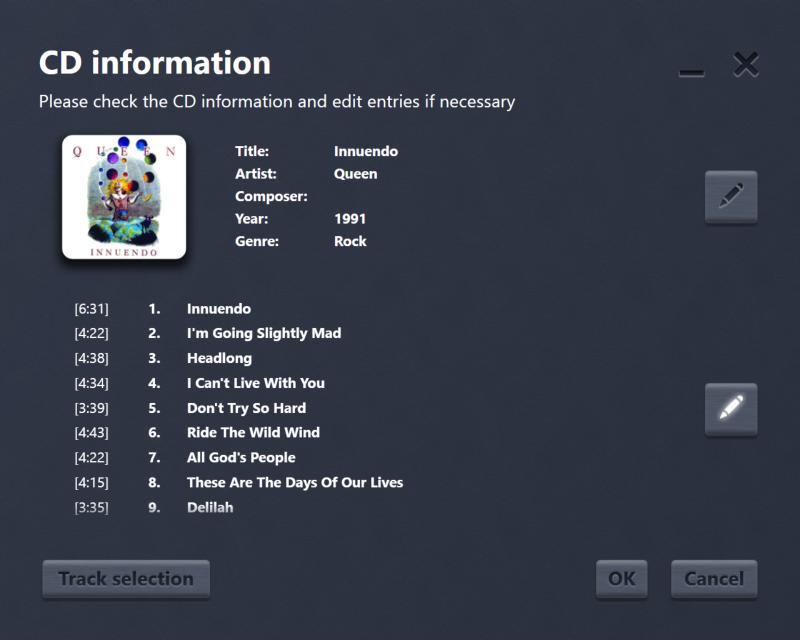
Task: Click the Innuendo album cover artwork
Action: coord(124,197)
